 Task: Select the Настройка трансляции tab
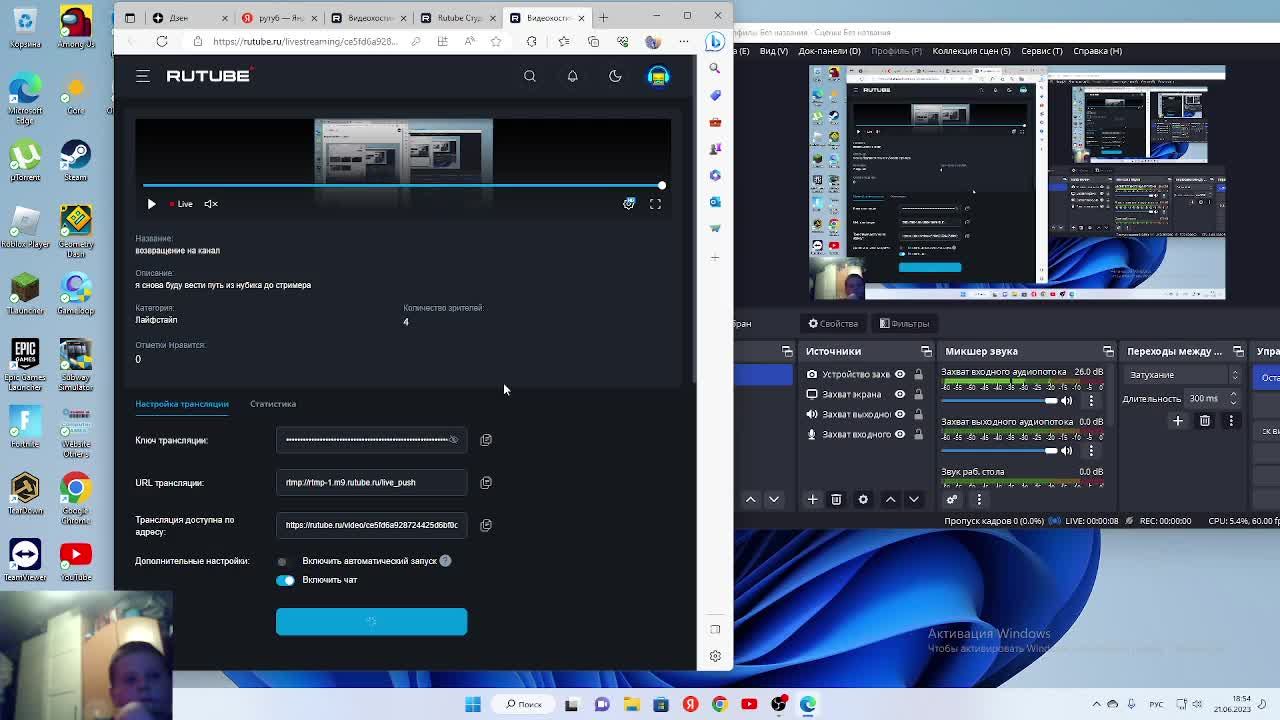[182, 404]
